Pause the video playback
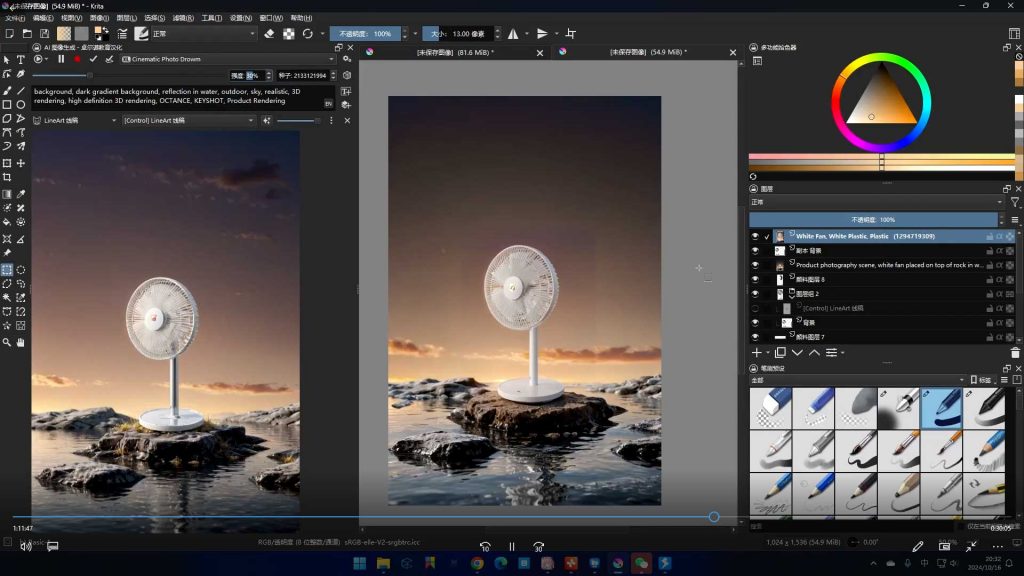1024x576 pixels. point(511,547)
